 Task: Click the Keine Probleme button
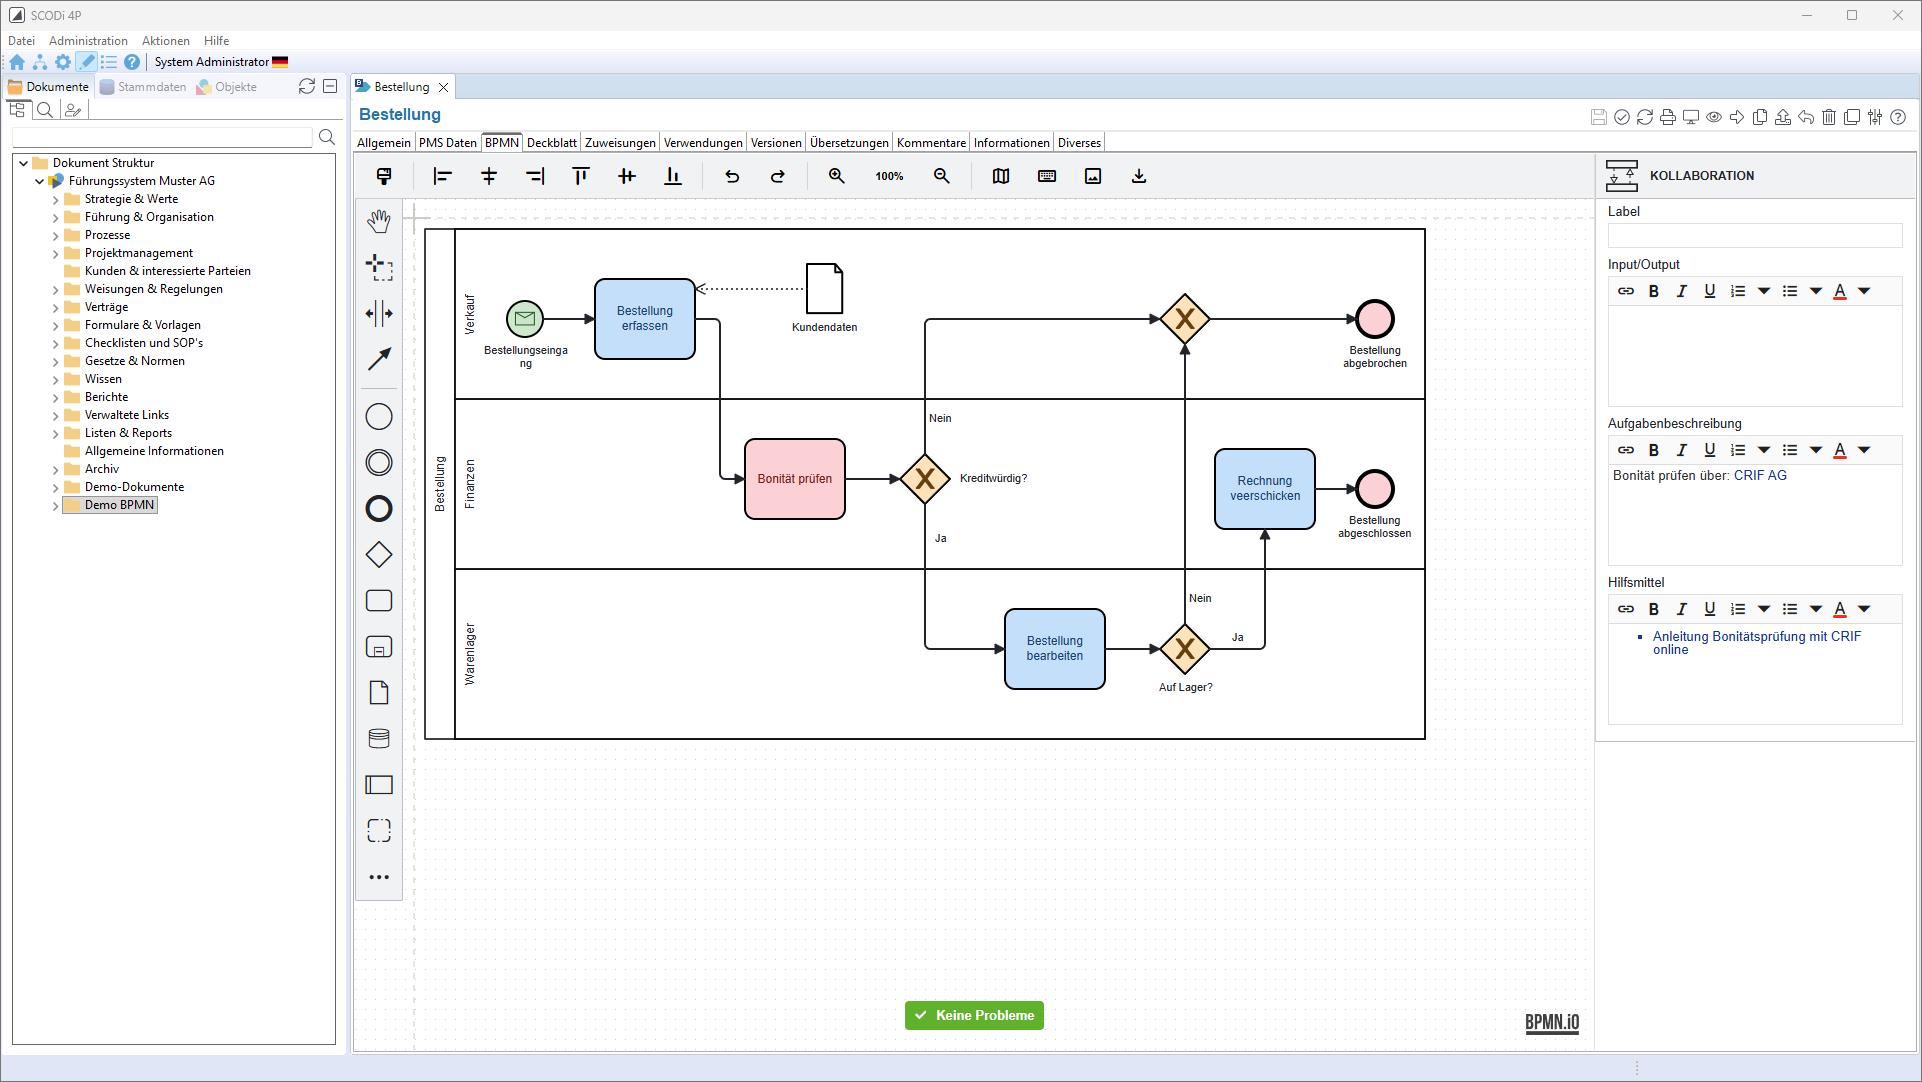pyautogui.click(x=974, y=1015)
